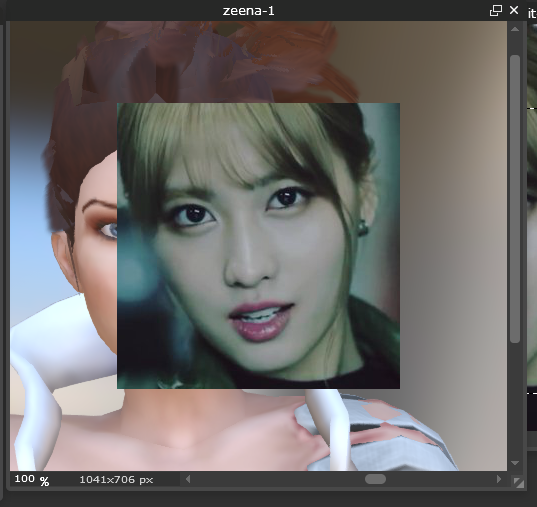Click the horizontal scrollbar thumb

click(x=375, y=479)
